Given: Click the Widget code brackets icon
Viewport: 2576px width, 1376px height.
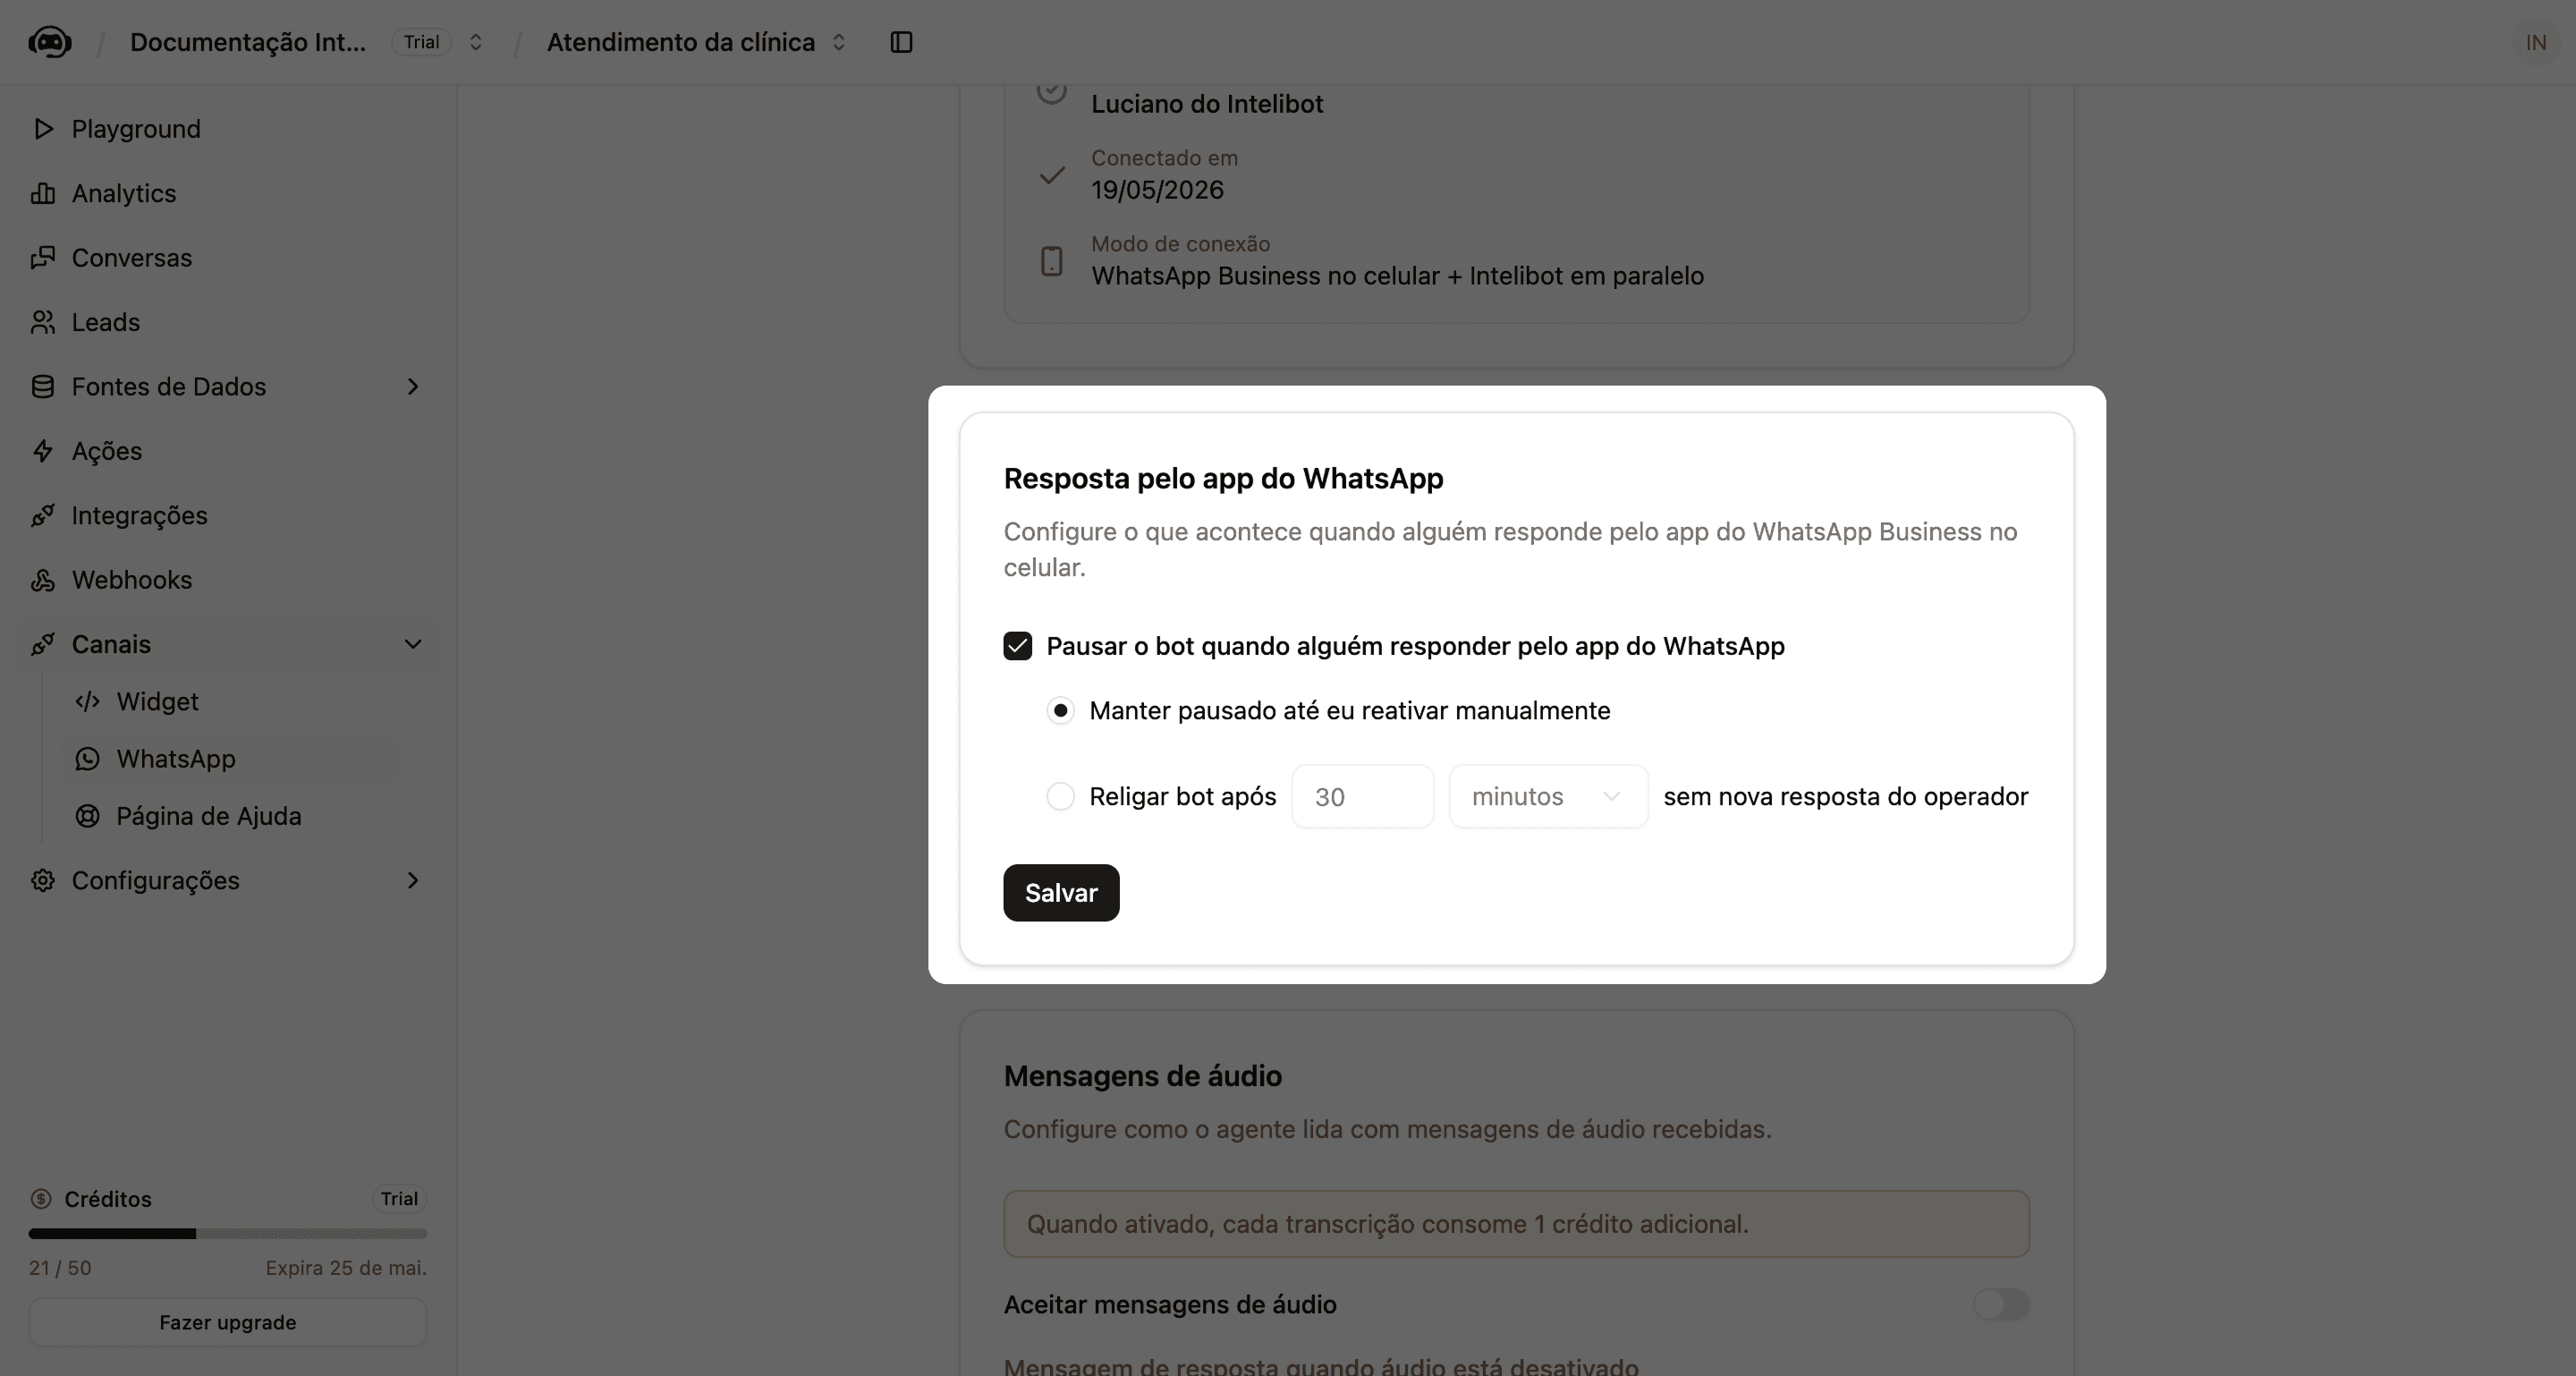Looking at the screenshot, I should point(88,702).
